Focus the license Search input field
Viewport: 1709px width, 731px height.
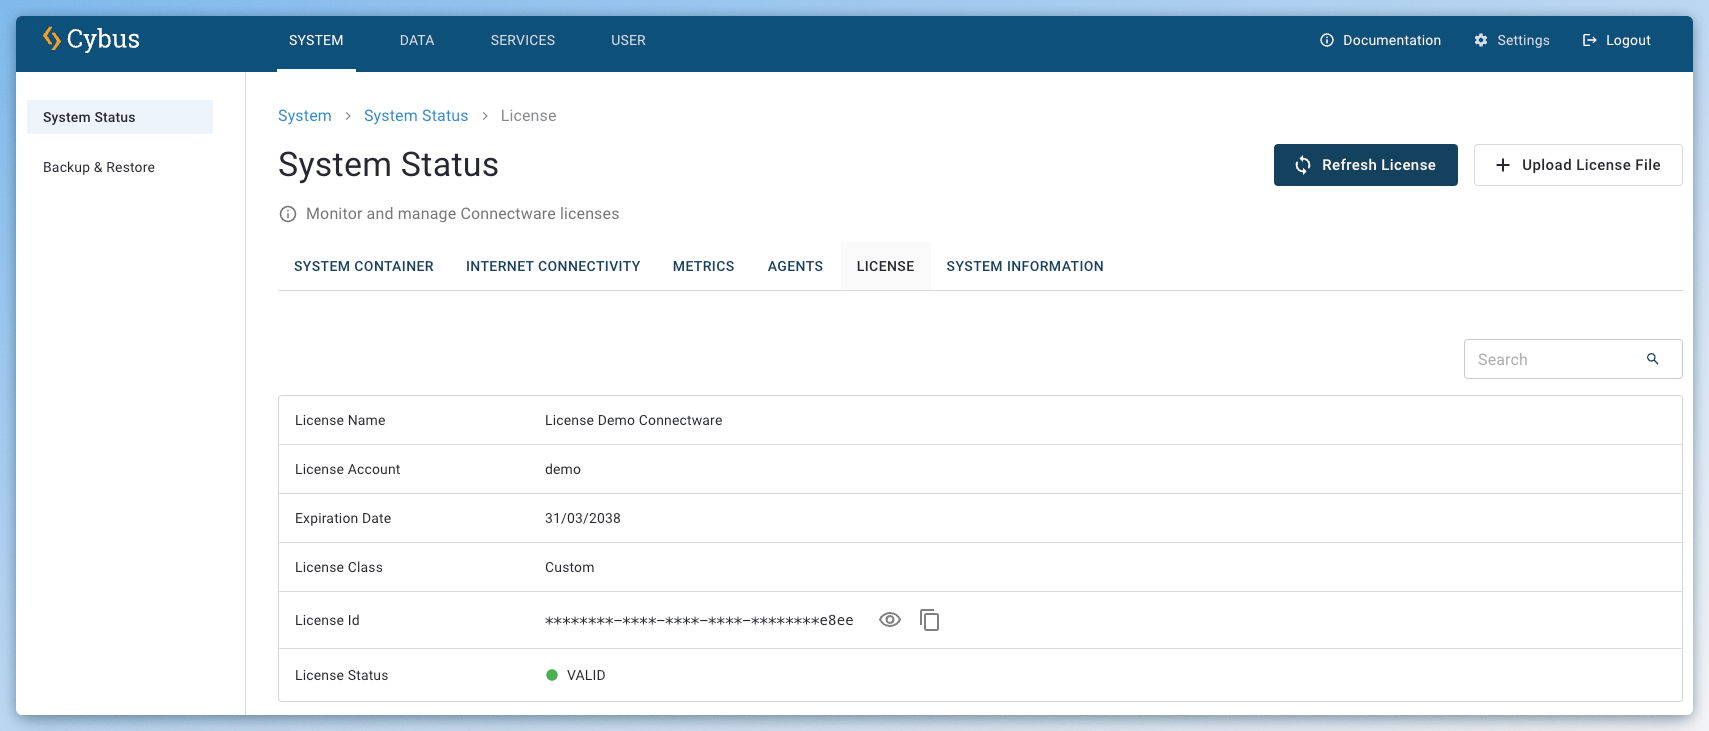pyautogui.click(x=1555, y=359)
